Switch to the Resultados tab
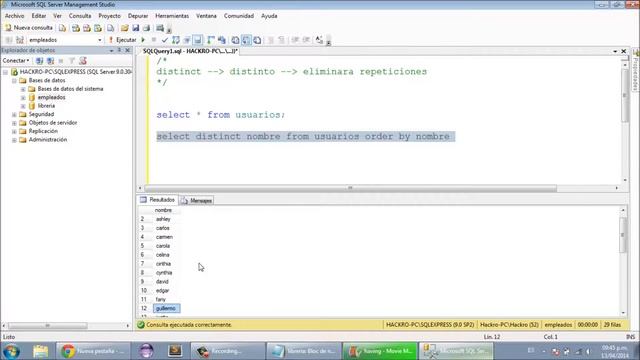The height and width of the screenshot is (360, 640). click(158, 200)
